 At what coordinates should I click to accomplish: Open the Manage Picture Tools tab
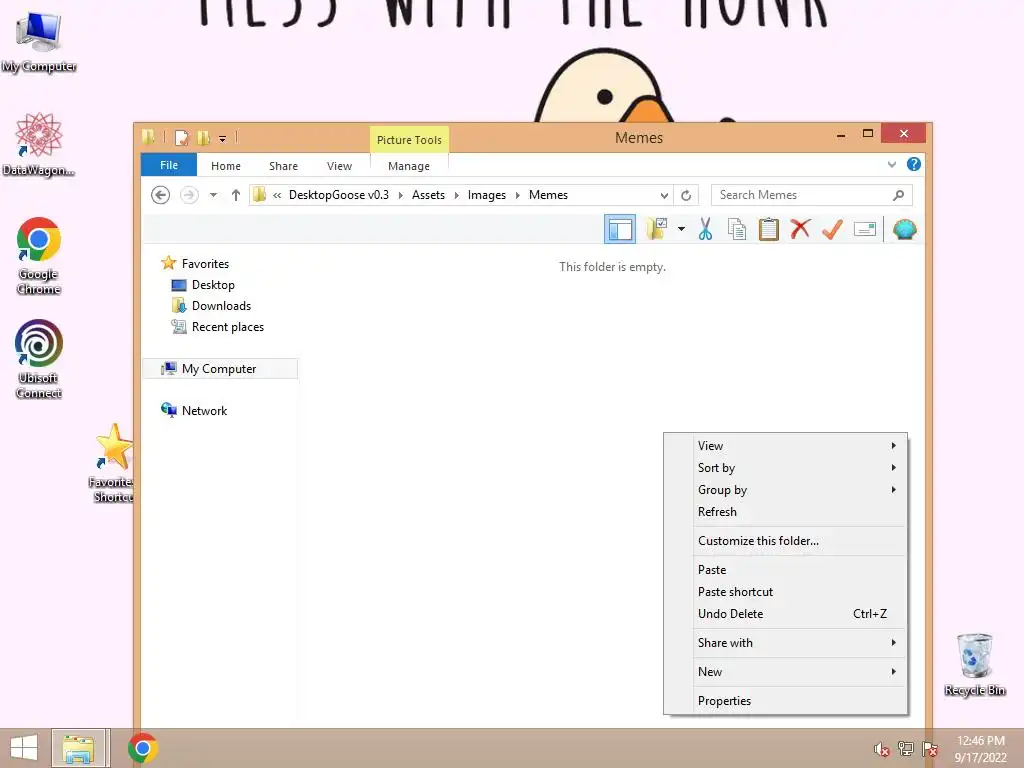click(409, 166)
